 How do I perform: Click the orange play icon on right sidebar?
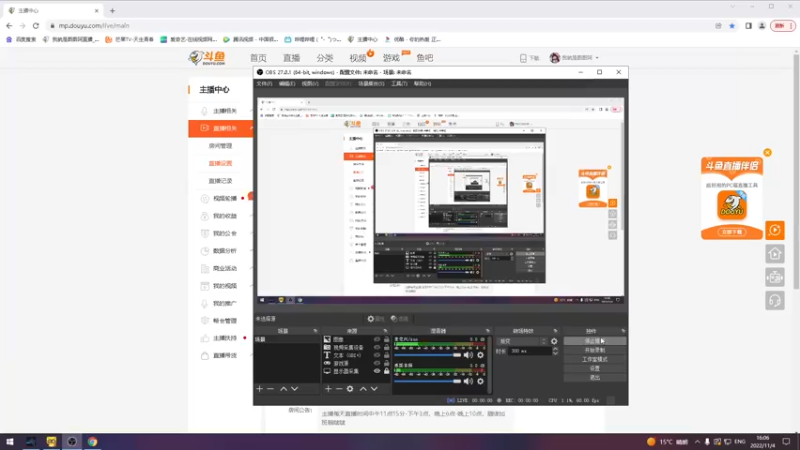pyautogui.click(x=774, y=230)
